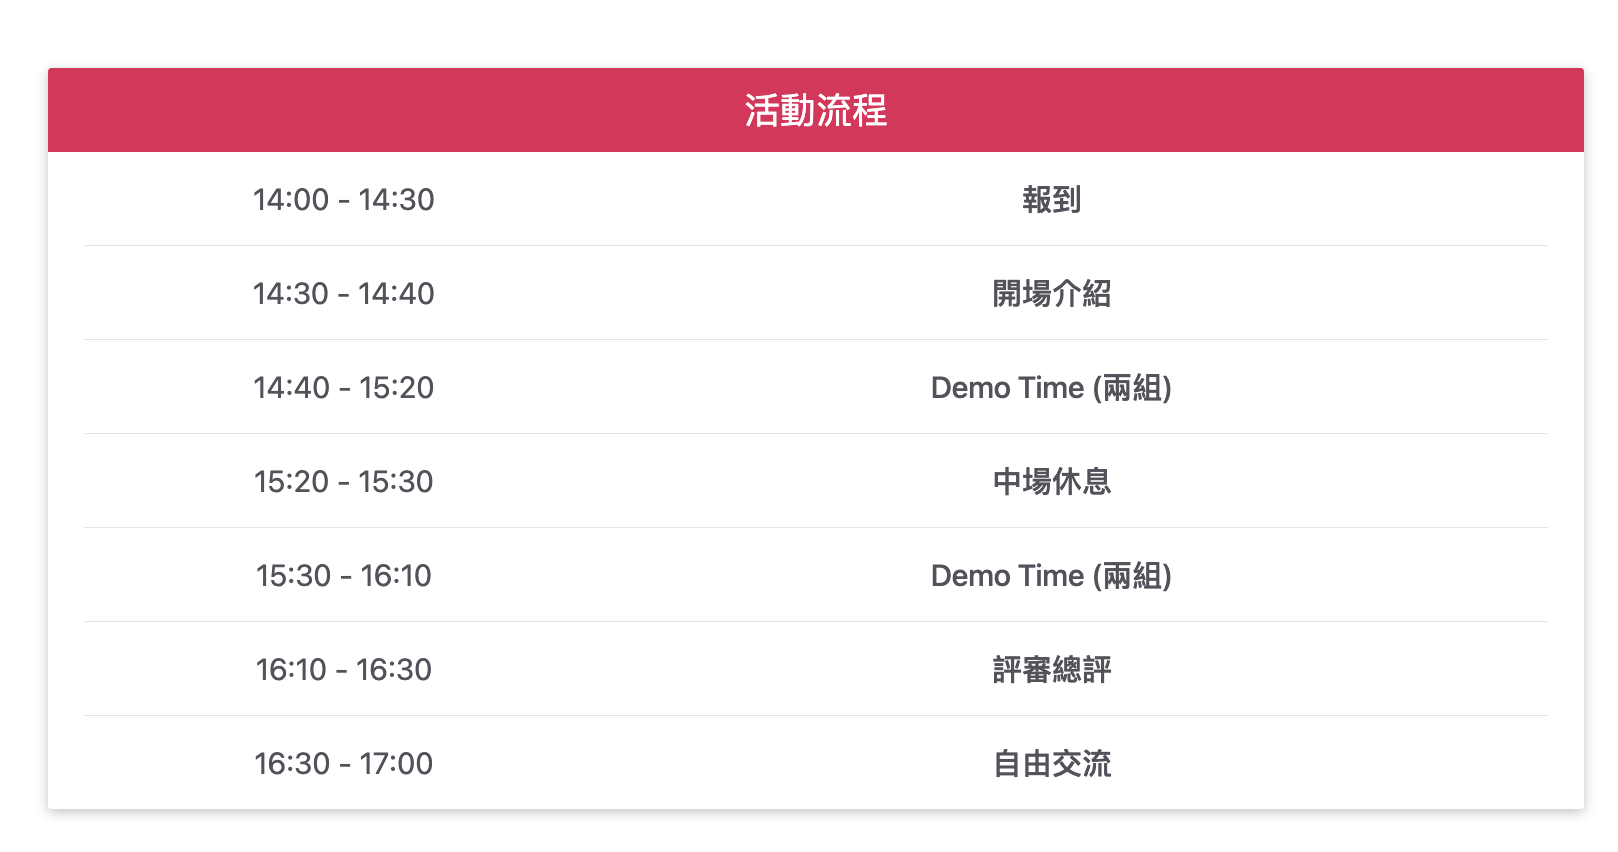This screenshot has width=1618, height=852.
Task: Click the 17:00 end time text
Action: click(x=396, y=764)
